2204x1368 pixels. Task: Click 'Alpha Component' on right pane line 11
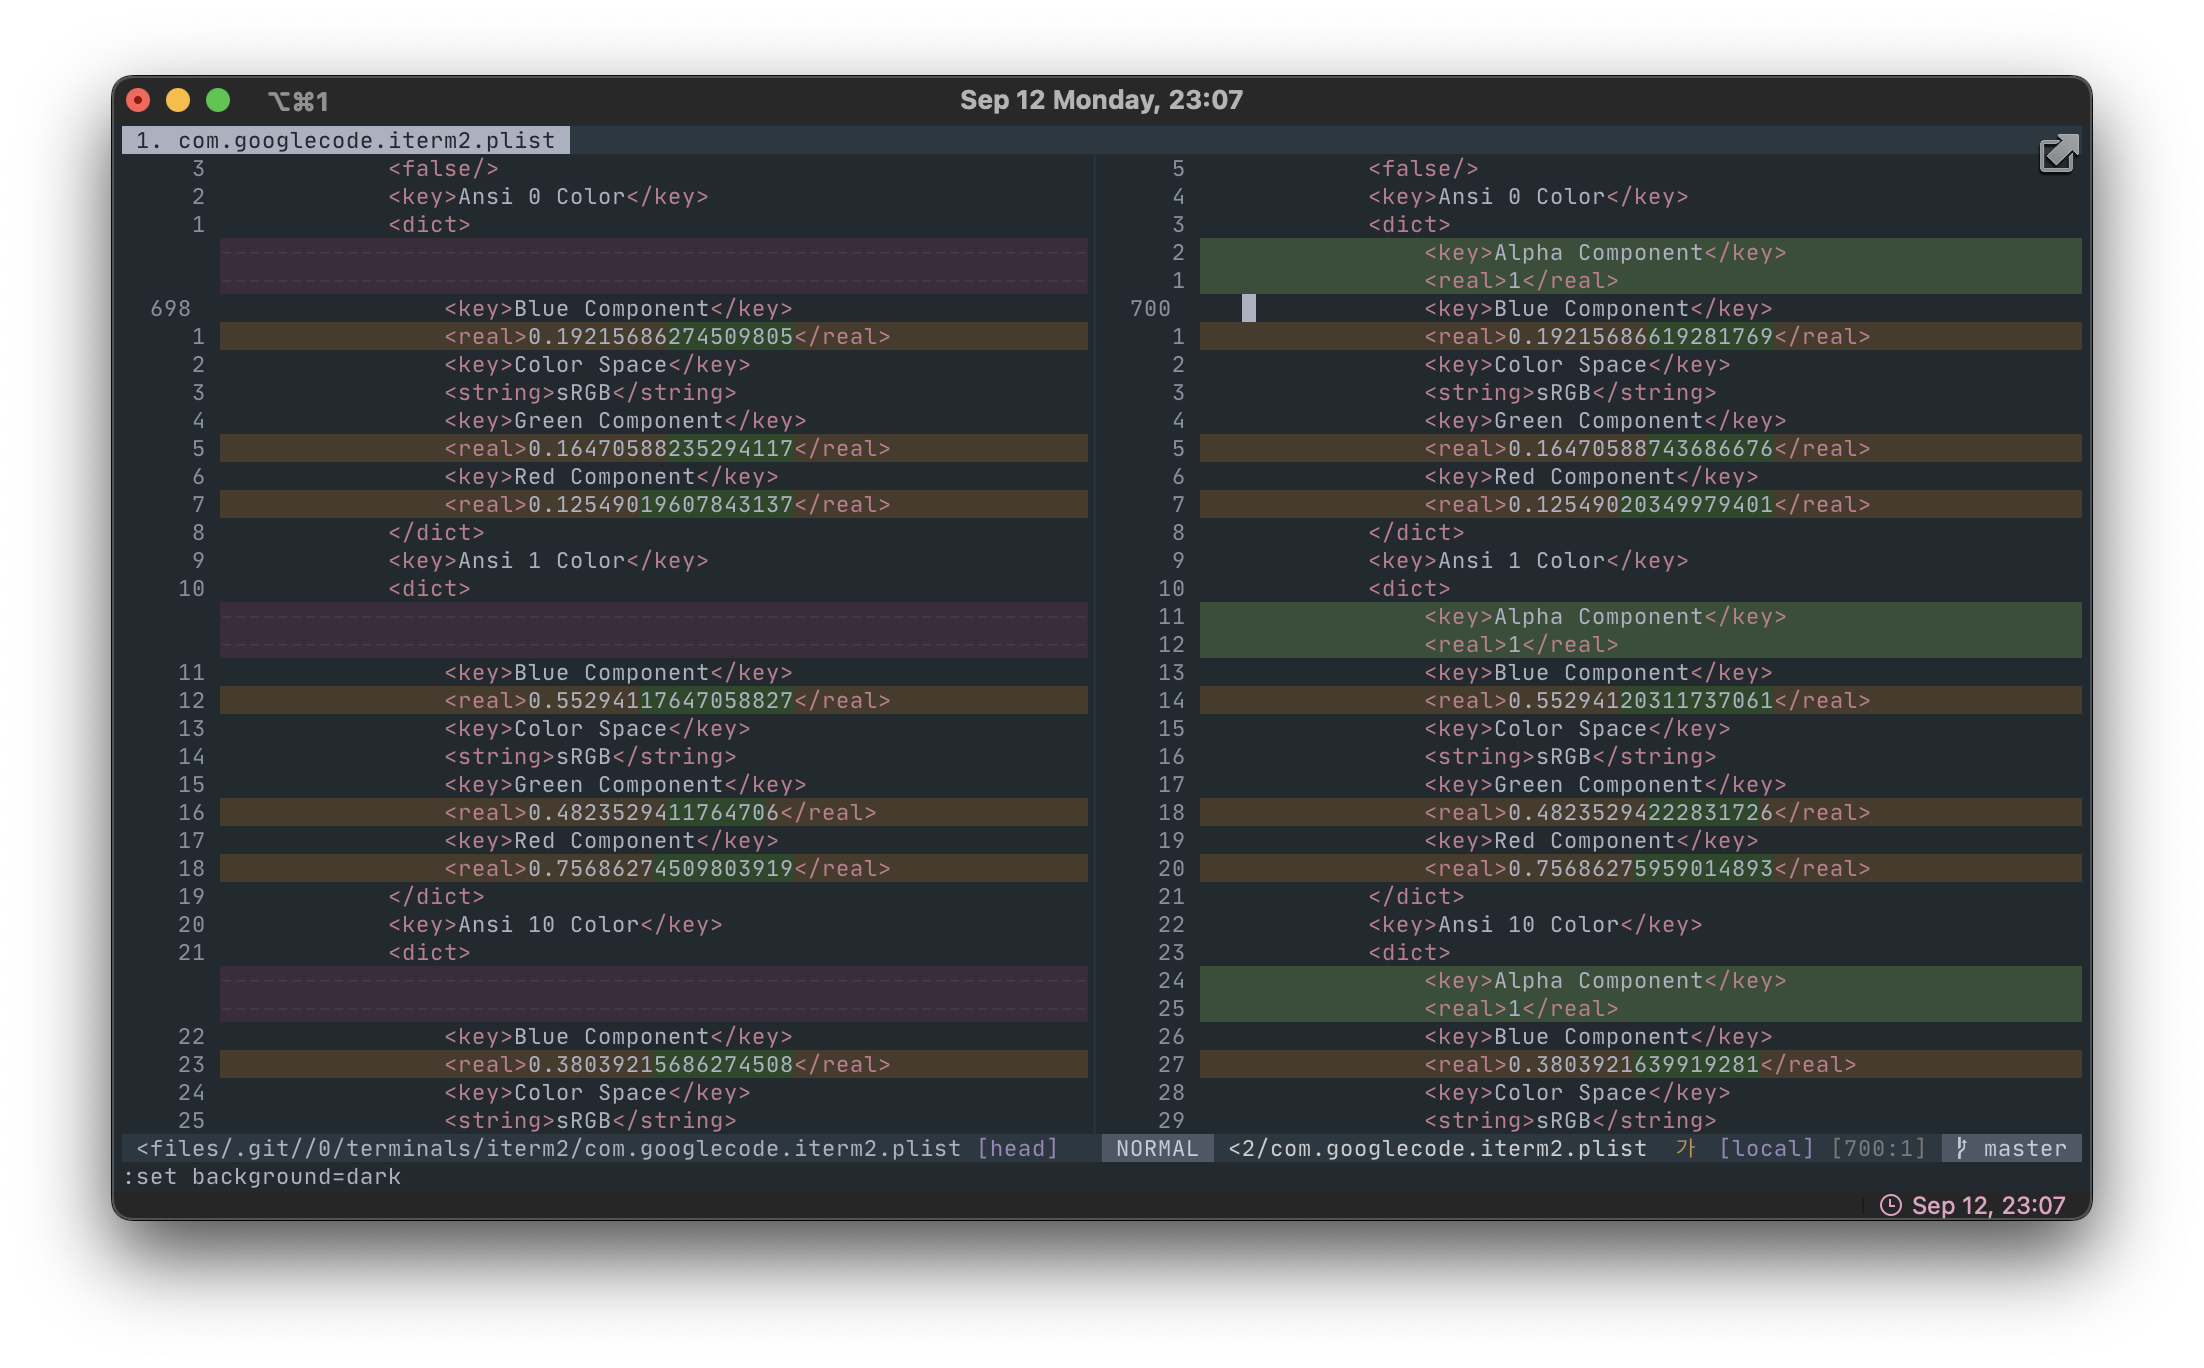click(x=1598, y=616)
